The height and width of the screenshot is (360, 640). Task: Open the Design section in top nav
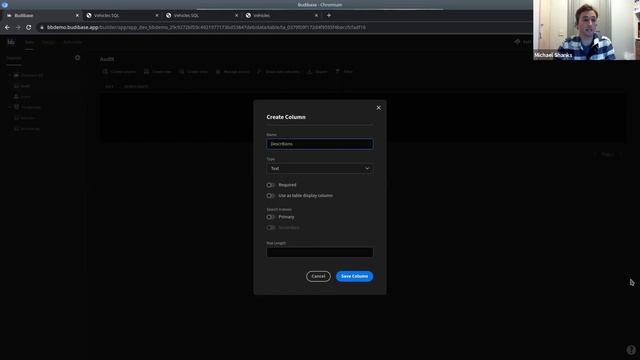[49, 42]
